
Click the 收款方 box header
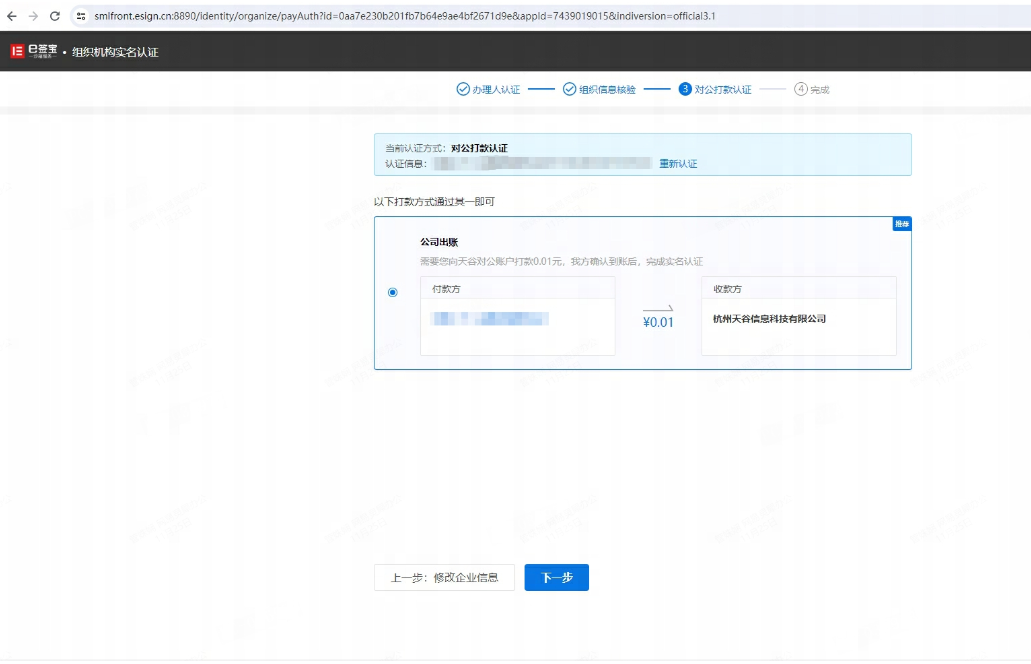[x=798, y=289]
